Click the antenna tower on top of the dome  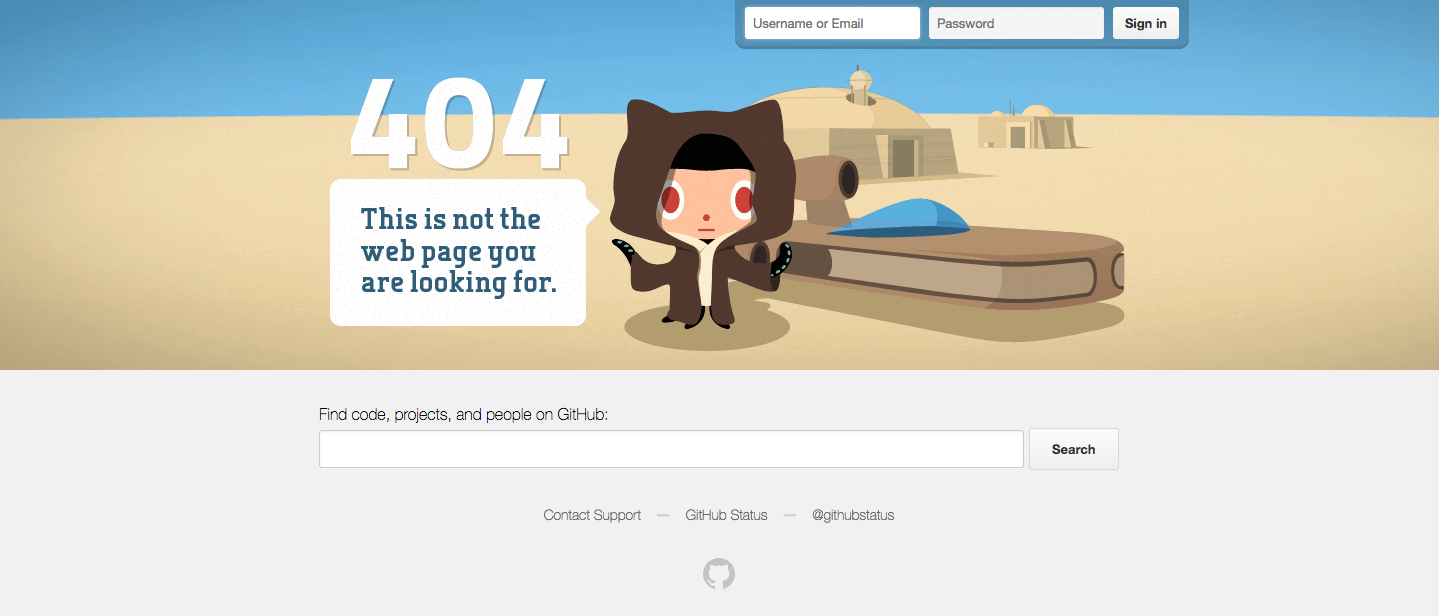tap(860, 85)
